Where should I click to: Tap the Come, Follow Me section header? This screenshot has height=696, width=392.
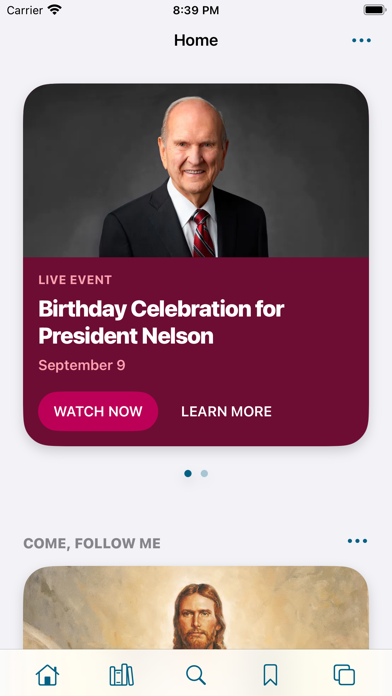click(x=92, y=543)
